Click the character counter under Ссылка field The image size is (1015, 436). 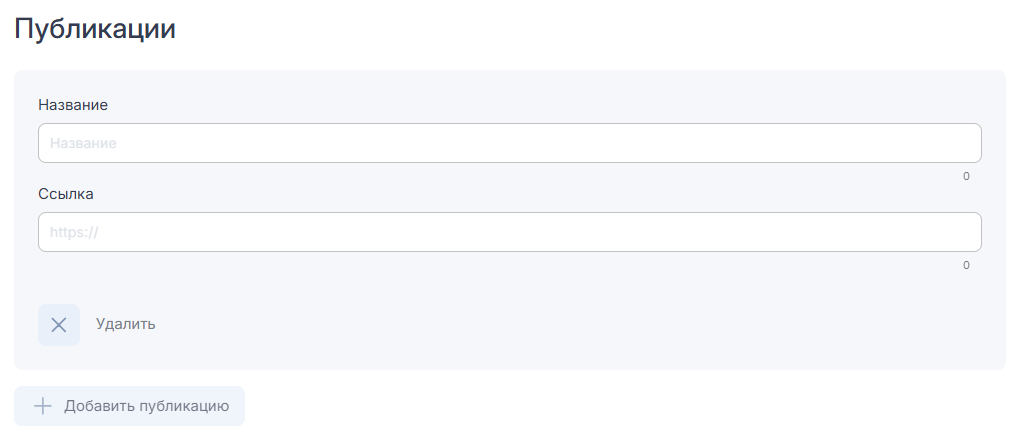[x=966, y=265]
